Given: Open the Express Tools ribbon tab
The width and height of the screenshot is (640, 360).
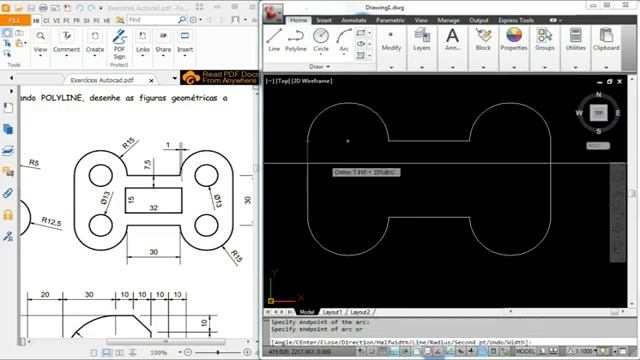Looking at the screenshot, I should click(516, 20).
